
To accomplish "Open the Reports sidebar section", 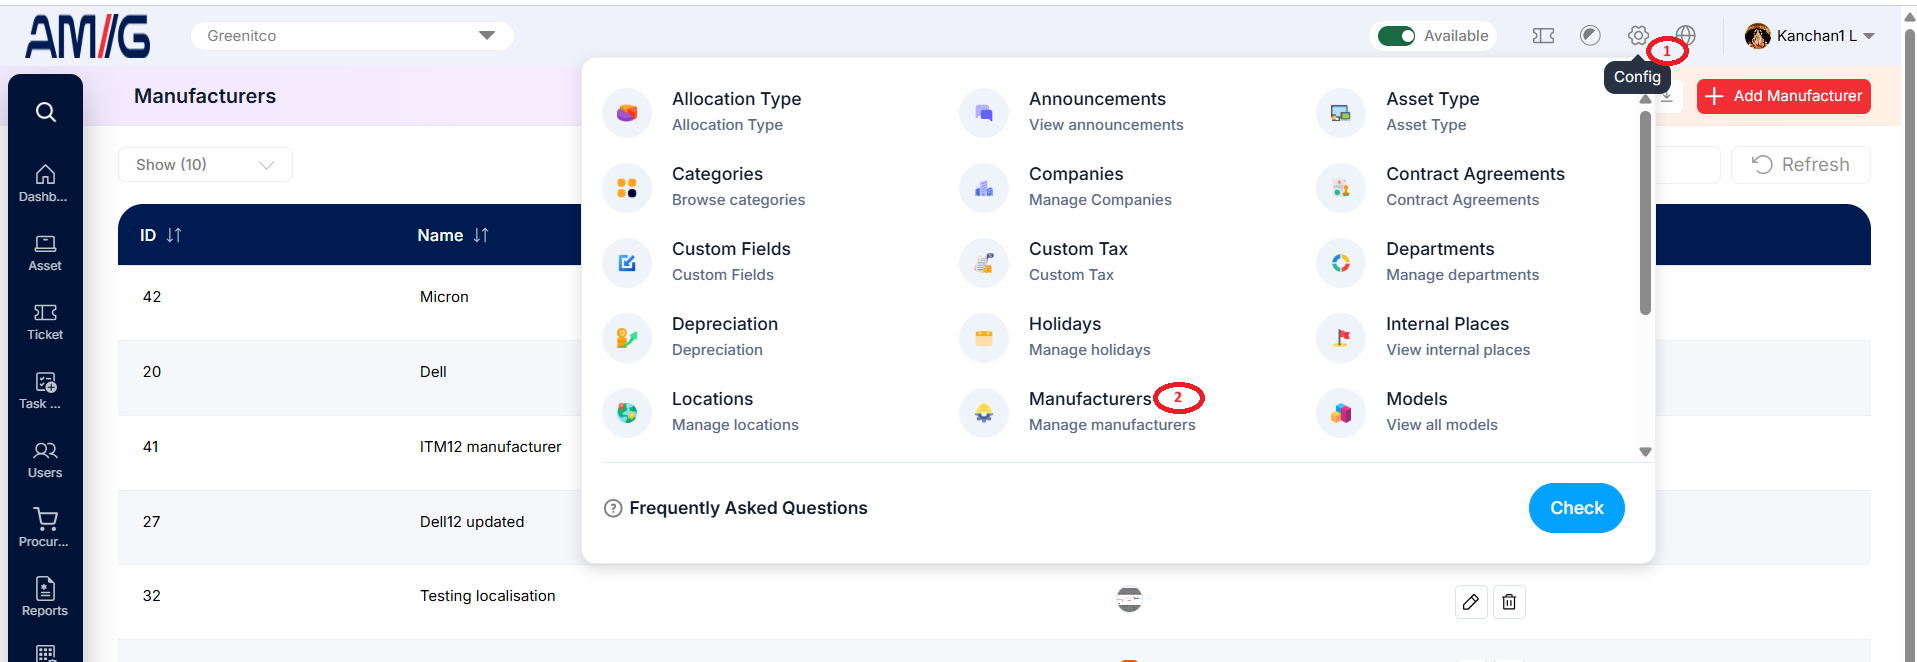I will coord(45,598).
